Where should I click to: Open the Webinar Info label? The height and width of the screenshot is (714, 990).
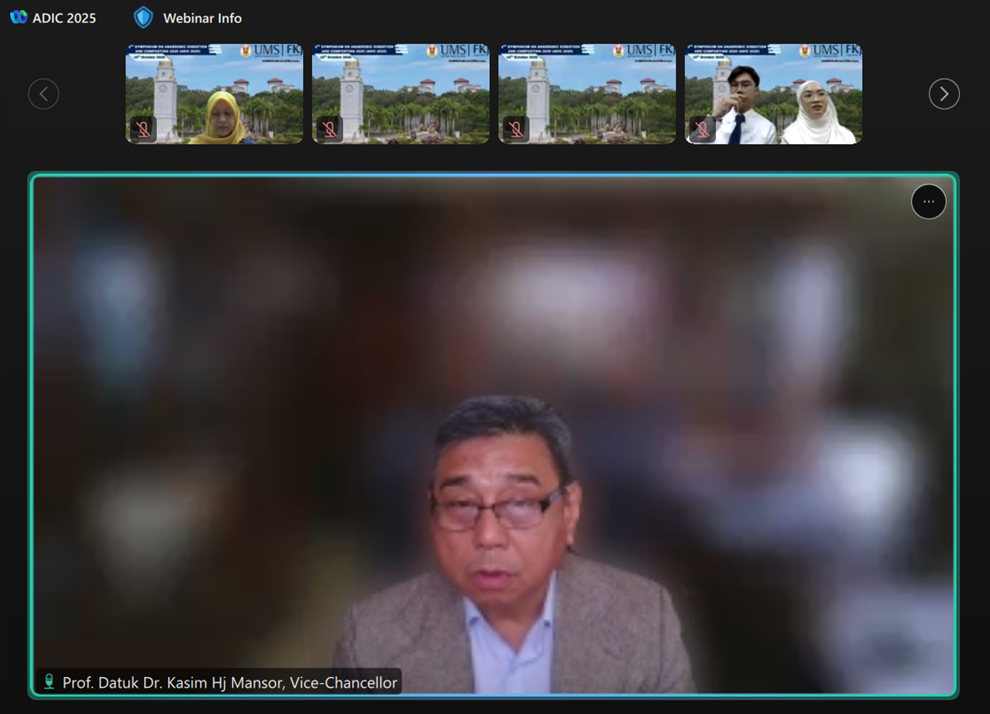202,18
